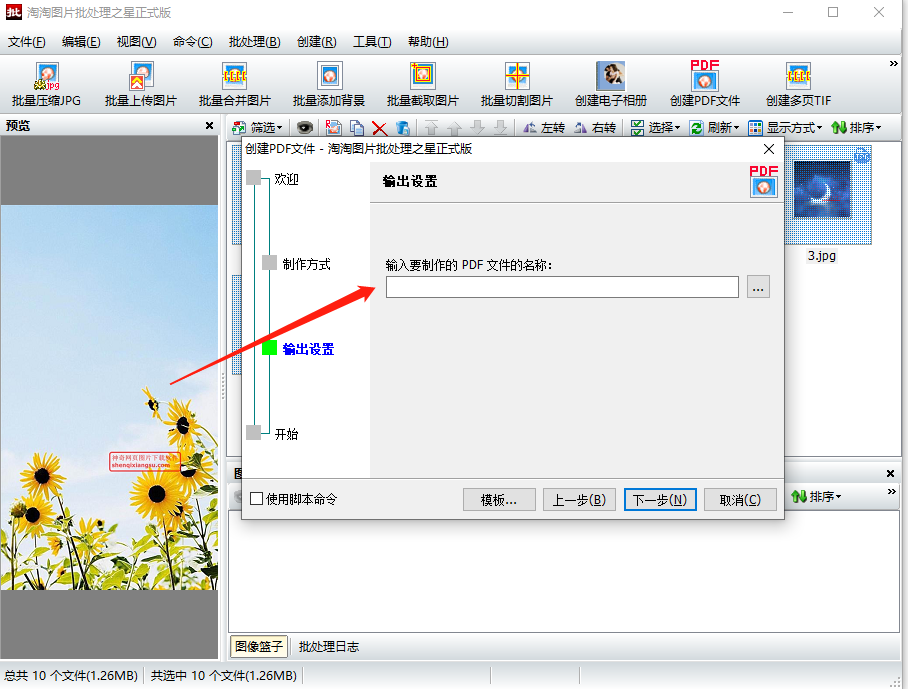The image size is (908, 689).
Task: Enable the 使用脚本命令 checkbox
Action: pos(257,499)
